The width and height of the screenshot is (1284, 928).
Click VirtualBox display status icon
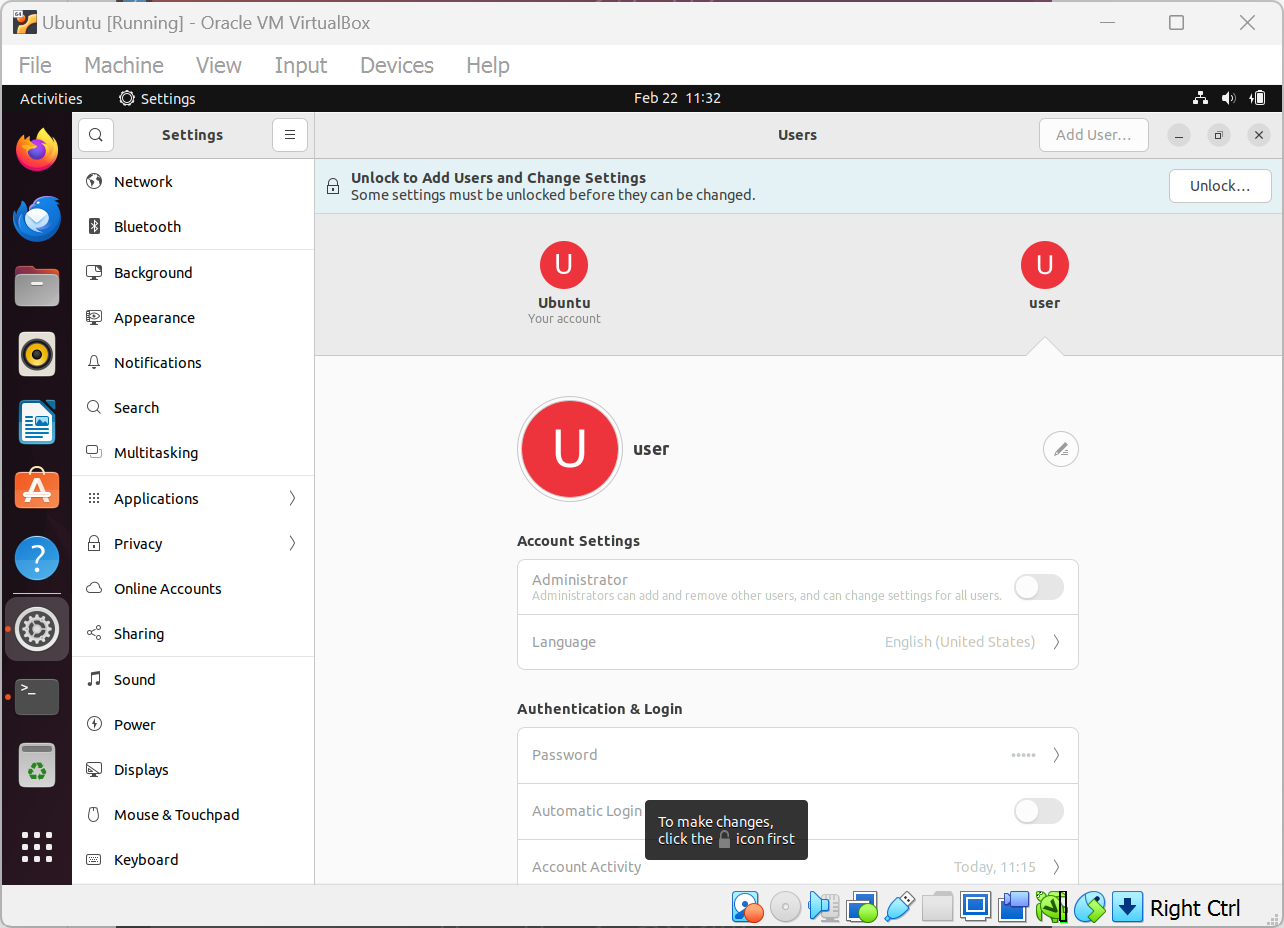click(x=975, y=907)
